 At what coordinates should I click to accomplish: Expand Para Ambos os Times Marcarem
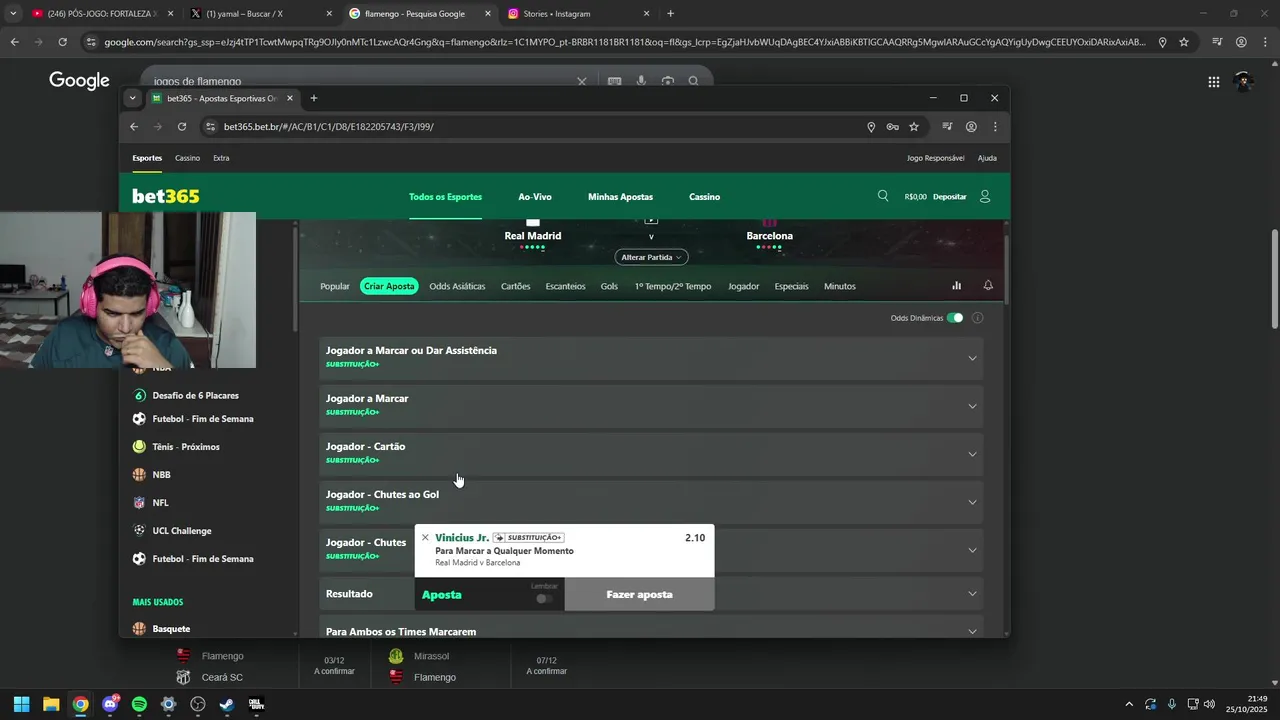pos(651,631)
